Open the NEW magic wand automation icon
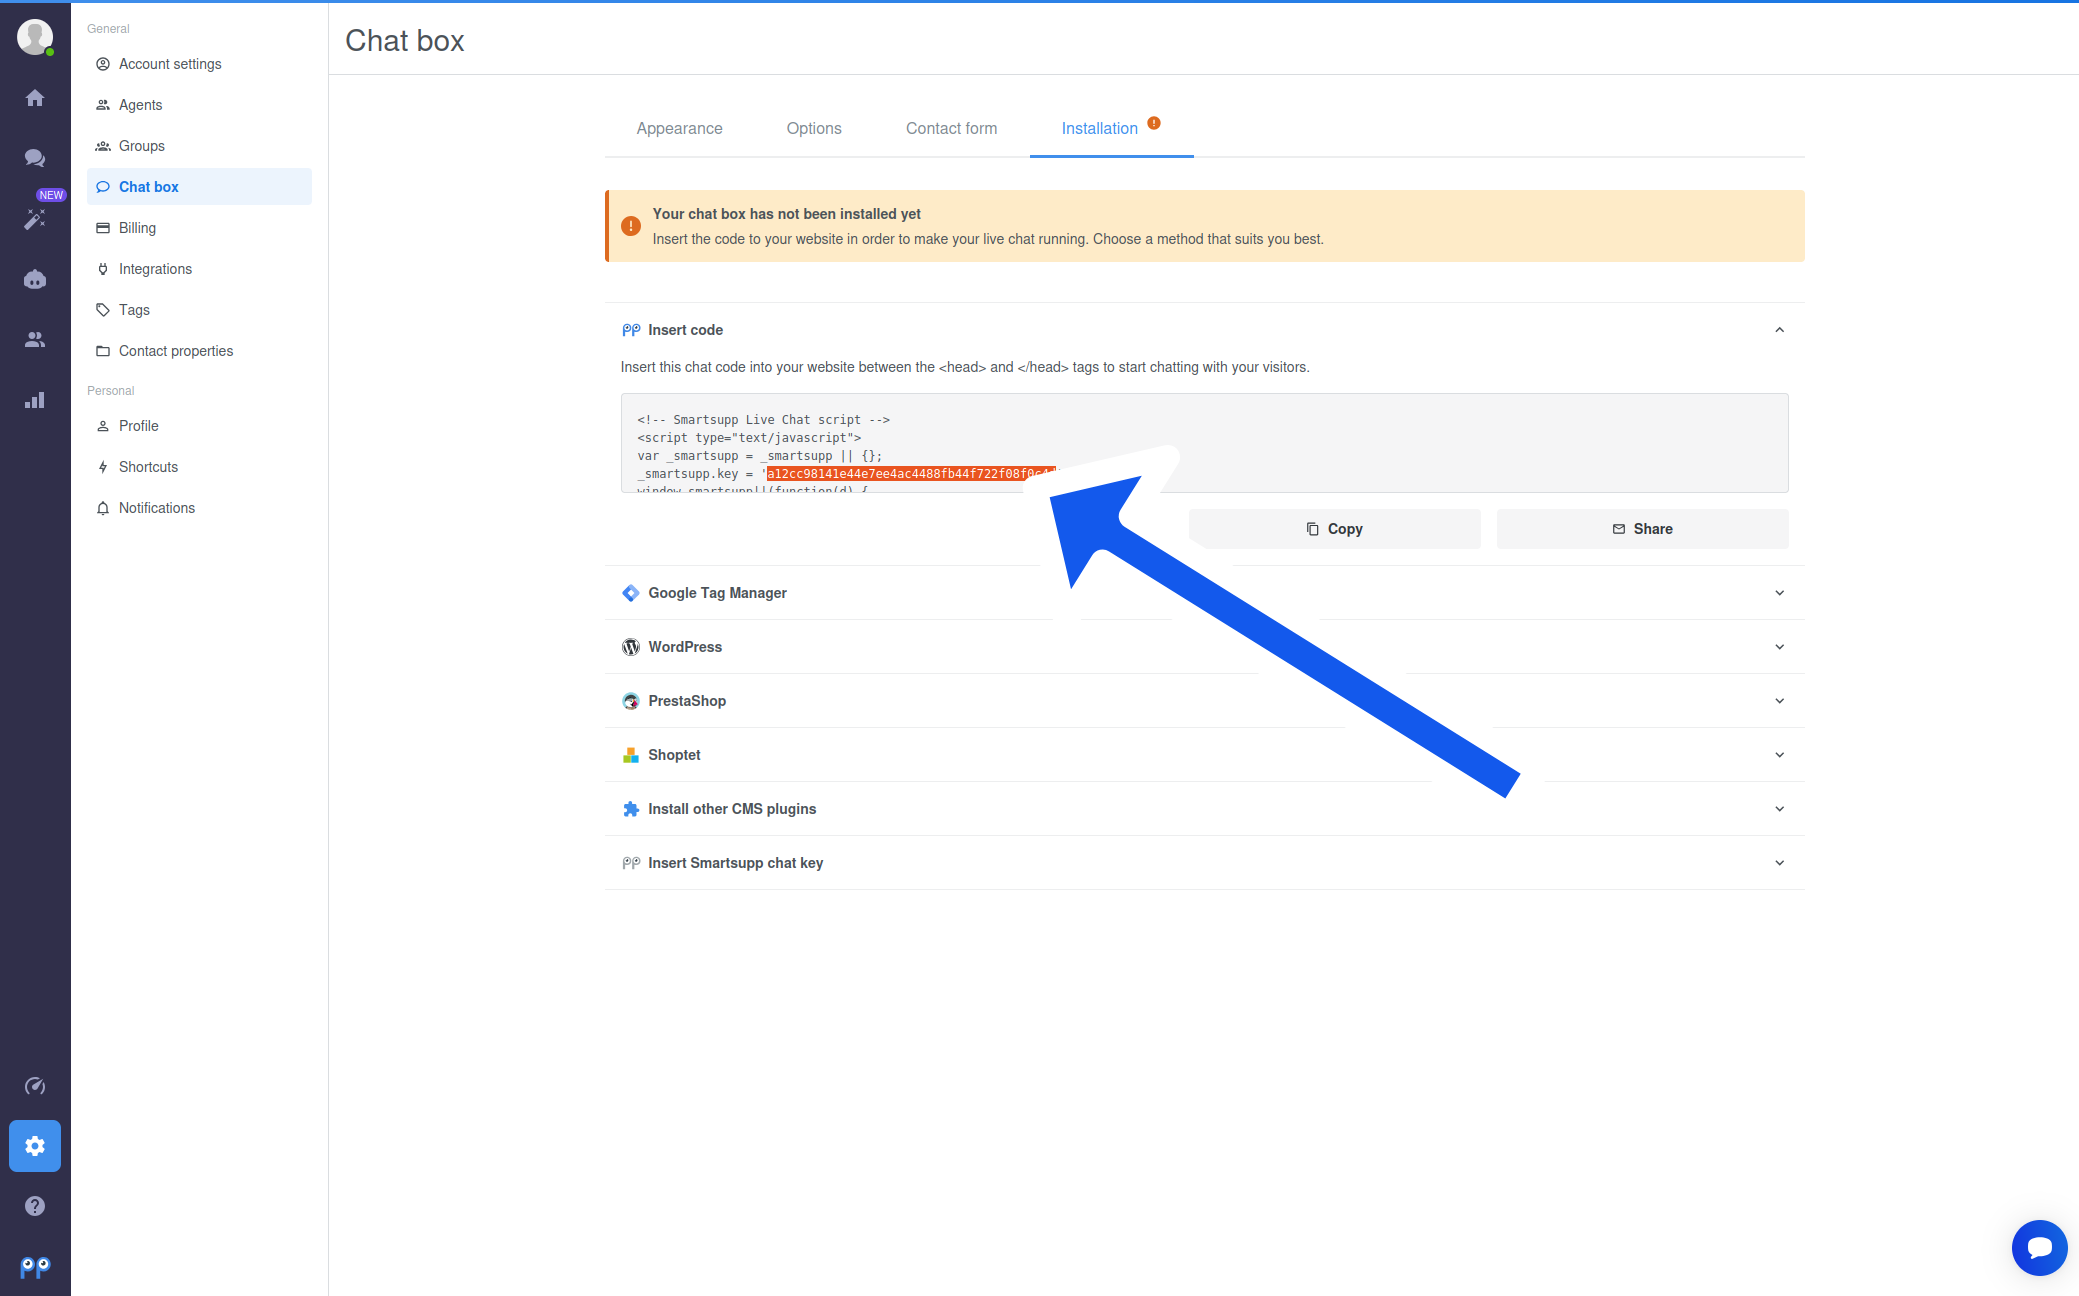Image resolution: width=2079 pixels, height=1296 pixels. [35, 219]
